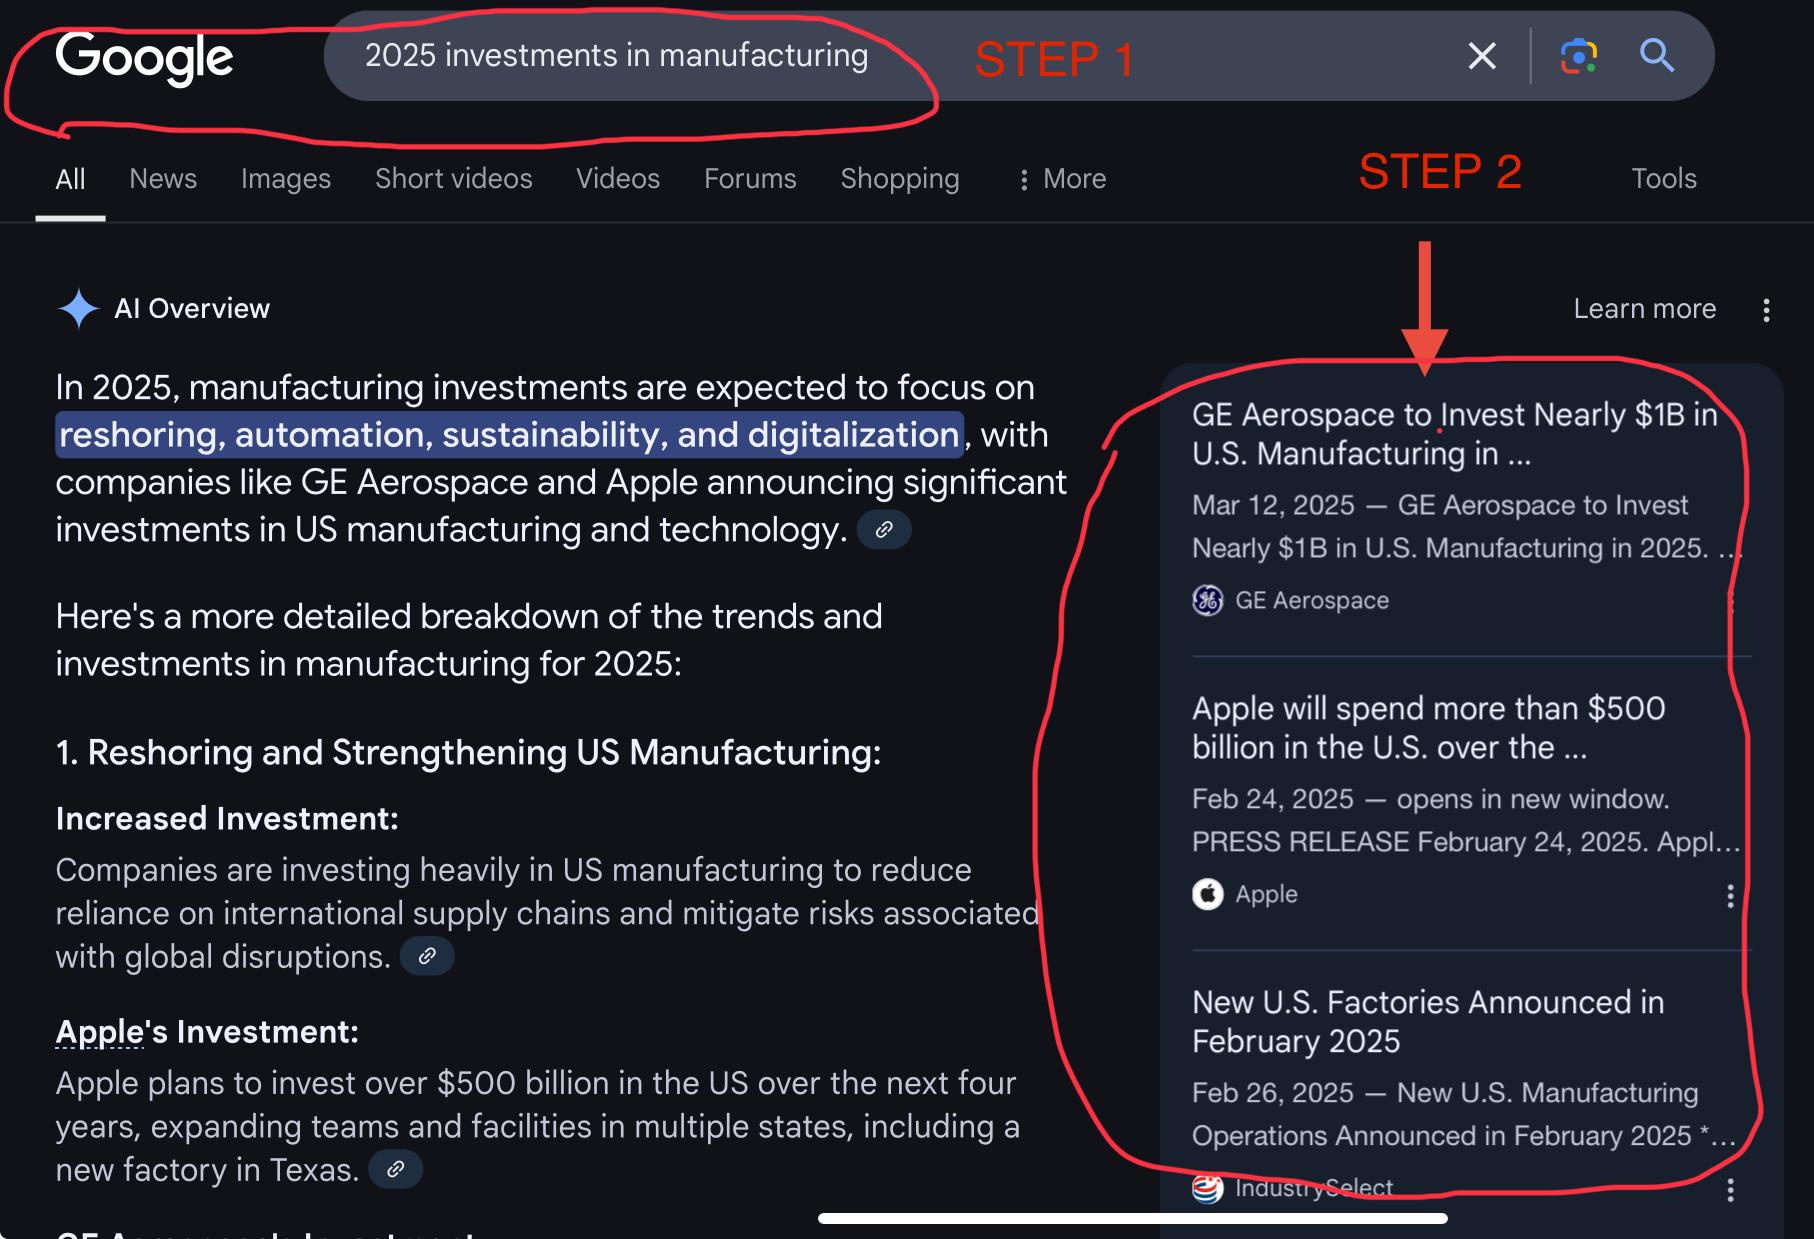Click link icon after global disruptions text
Image resolution: width=1814 pixels, height=1239 pixels.
427,956
